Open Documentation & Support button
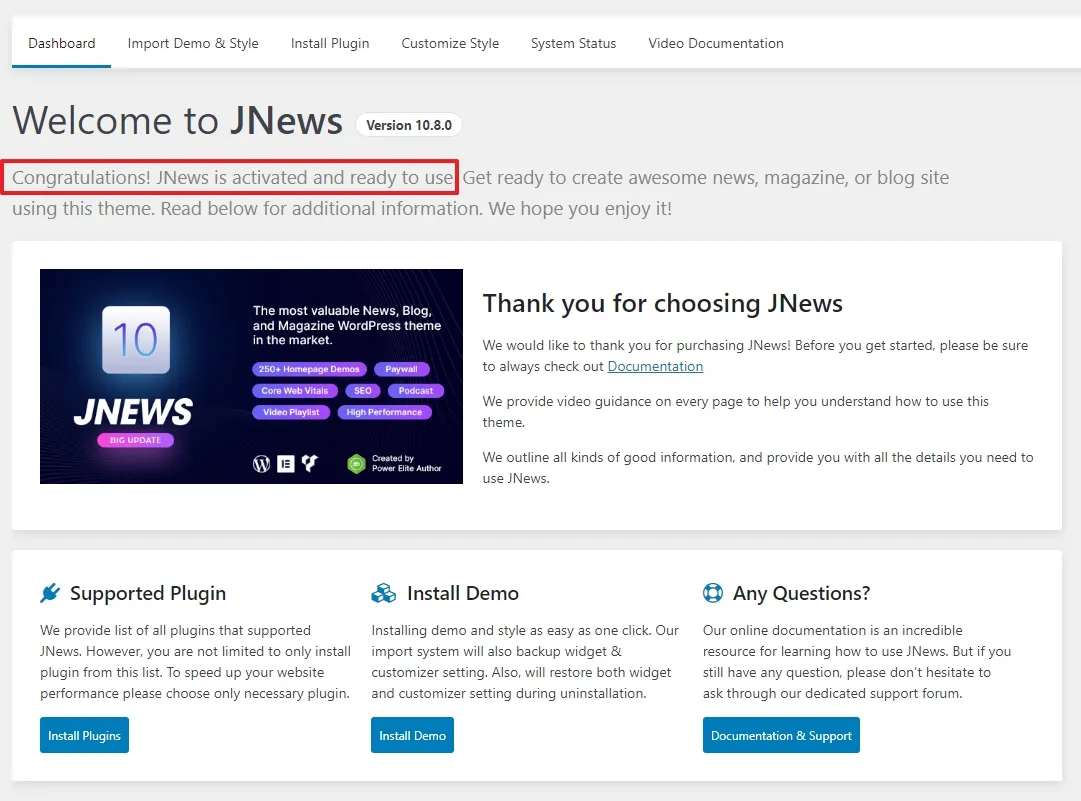 coord(781,735)
